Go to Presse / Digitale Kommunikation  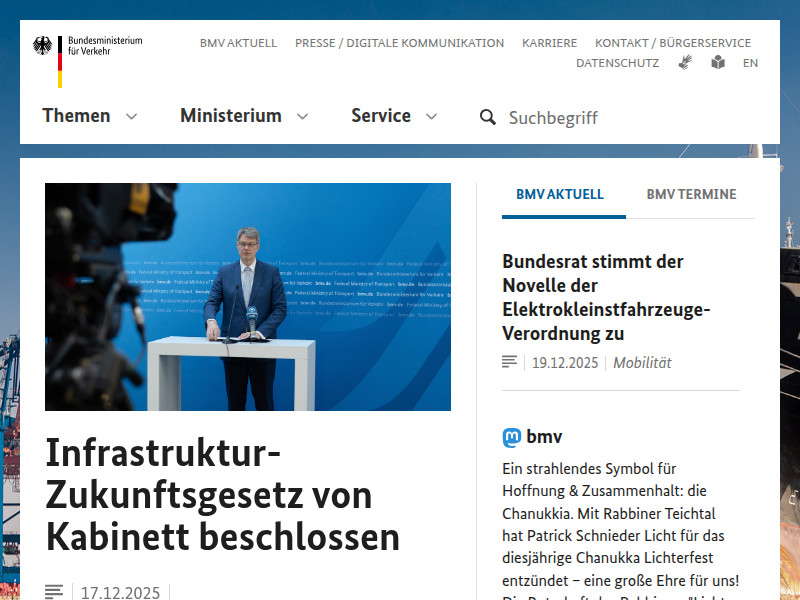click(399, 43)
